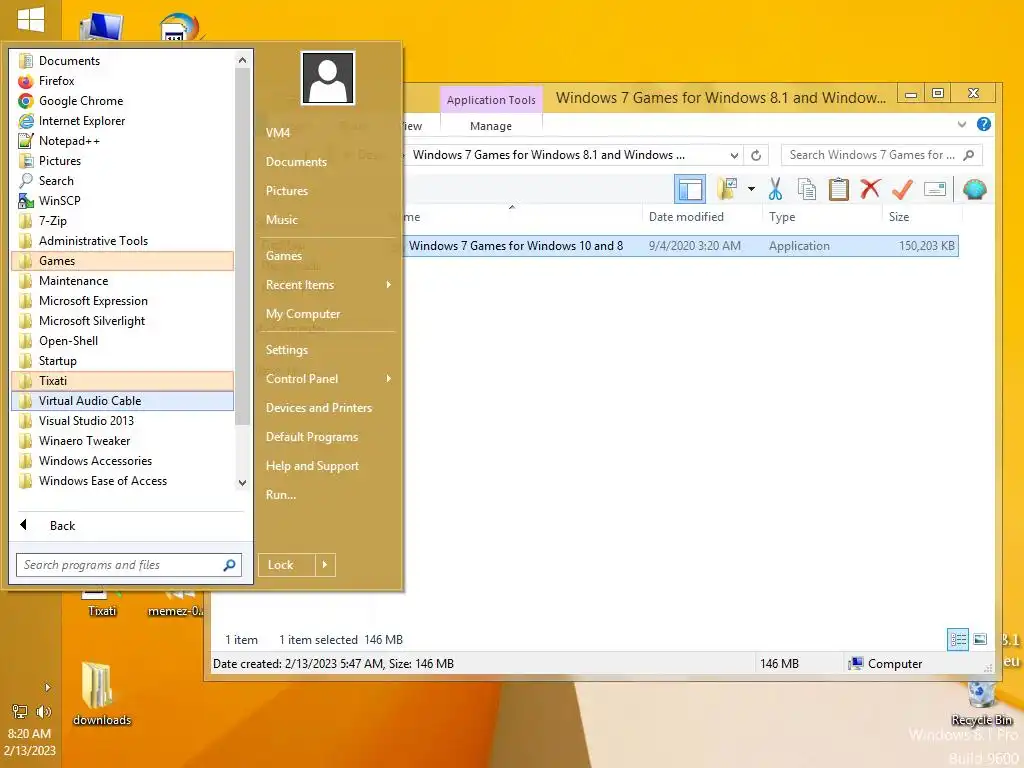Open Help and Support
1024x768 pixels.
click(328, 466)
